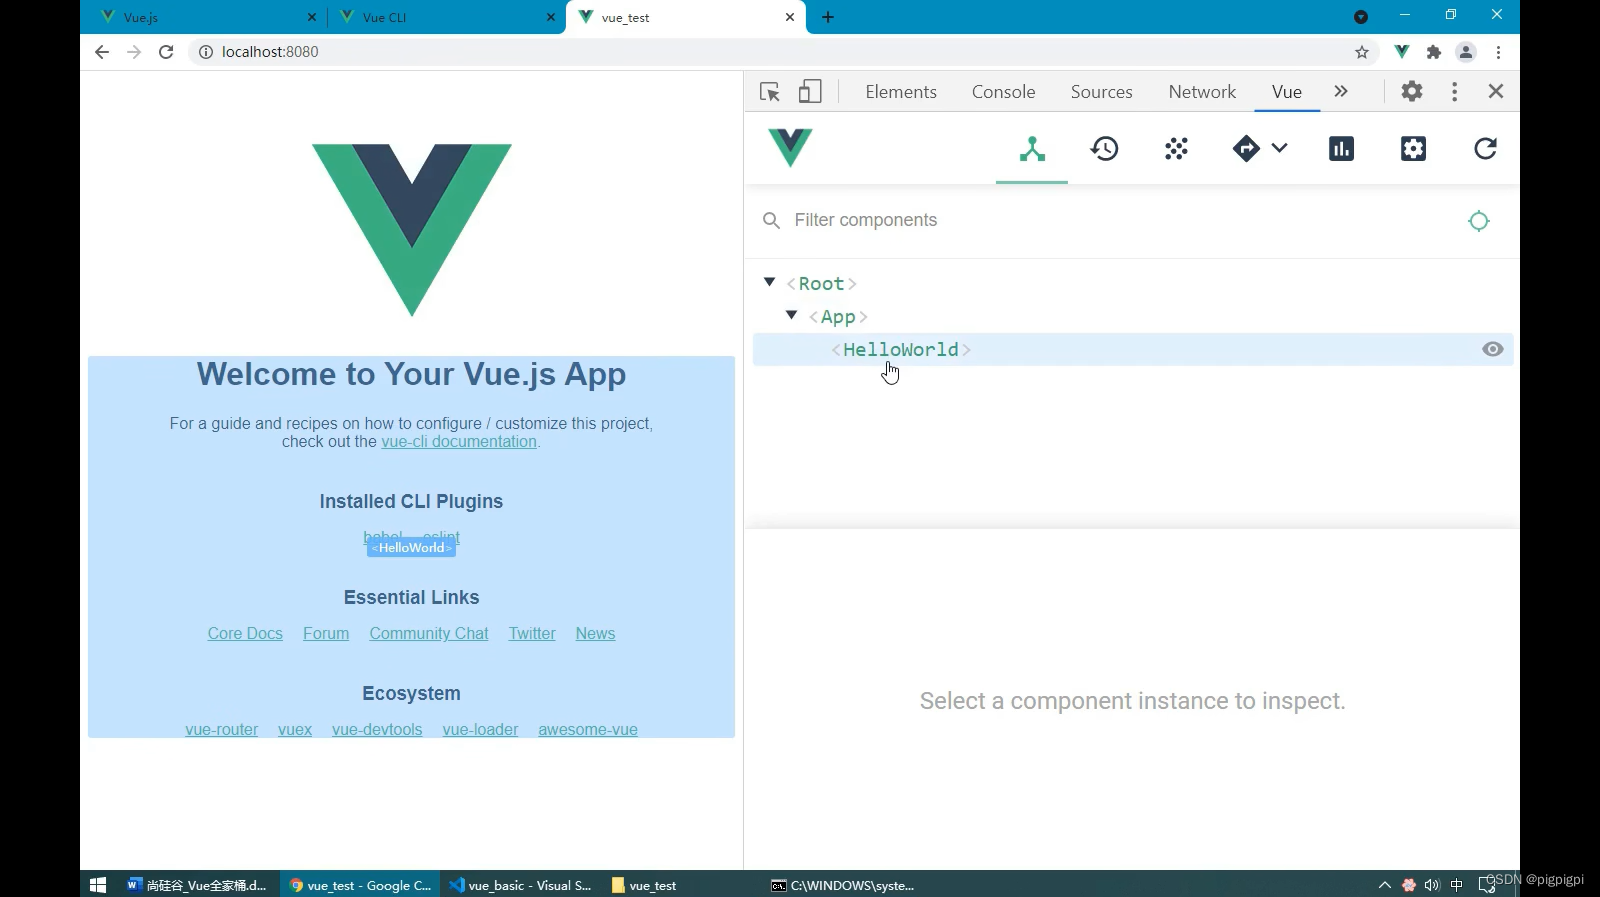Show more DevTools tabs
1600x897 pixels.
[1341, 91]
